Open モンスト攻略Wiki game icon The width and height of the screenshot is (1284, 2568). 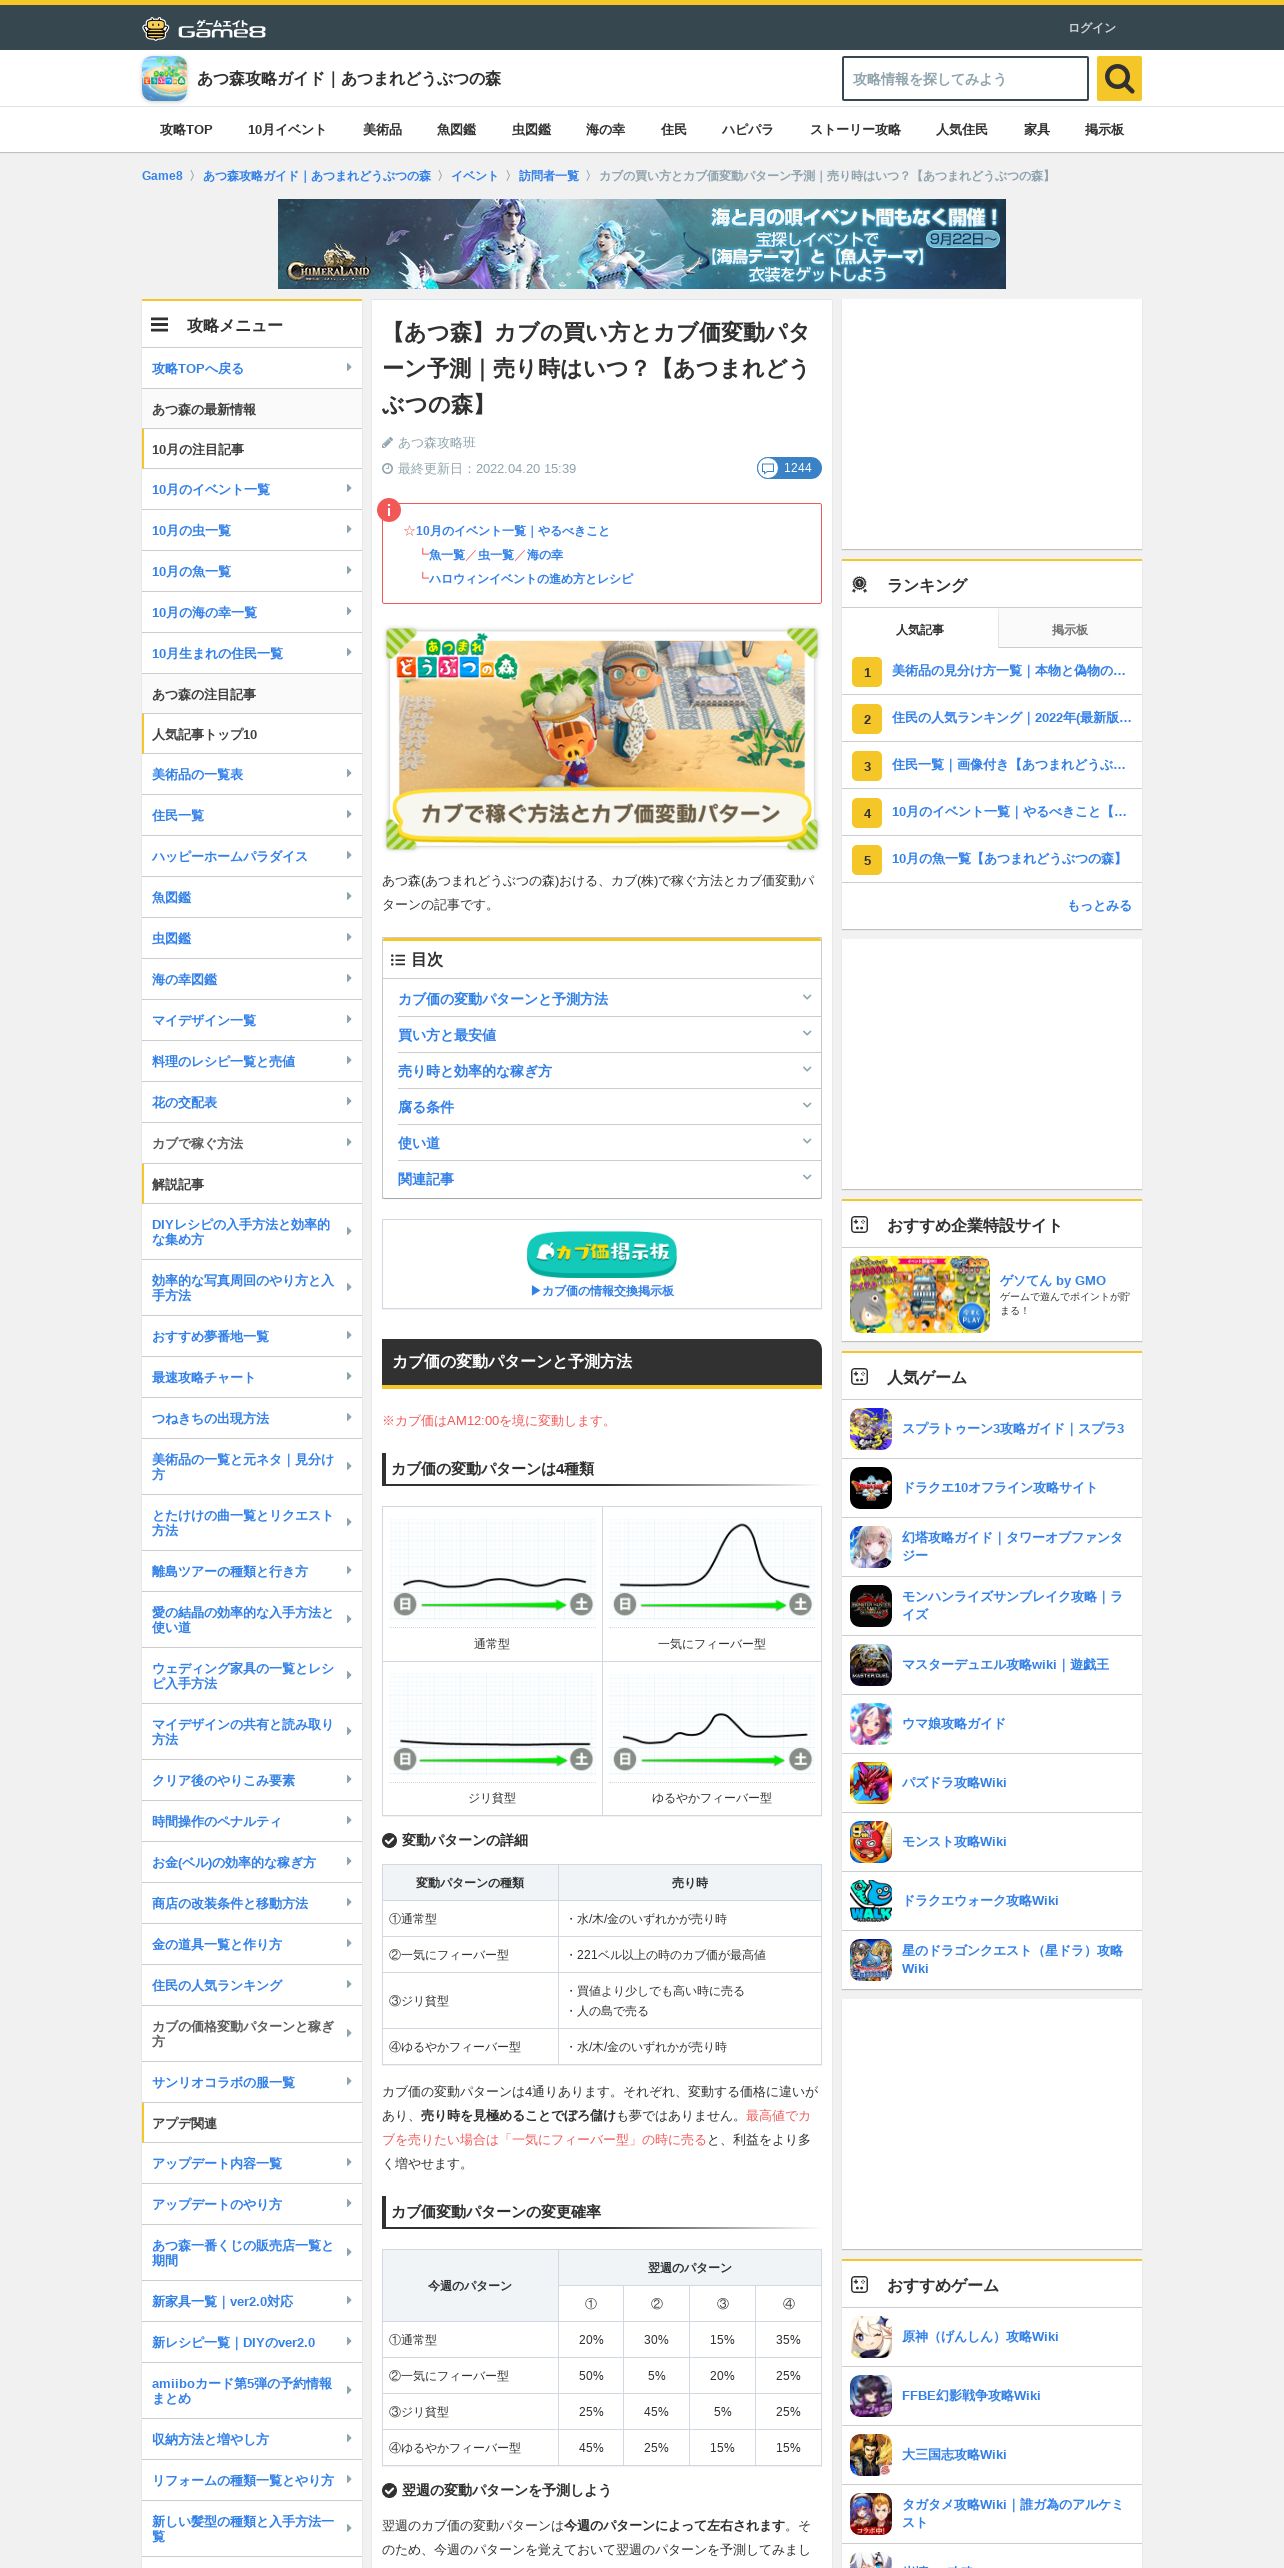click(x=871, y=1842)
